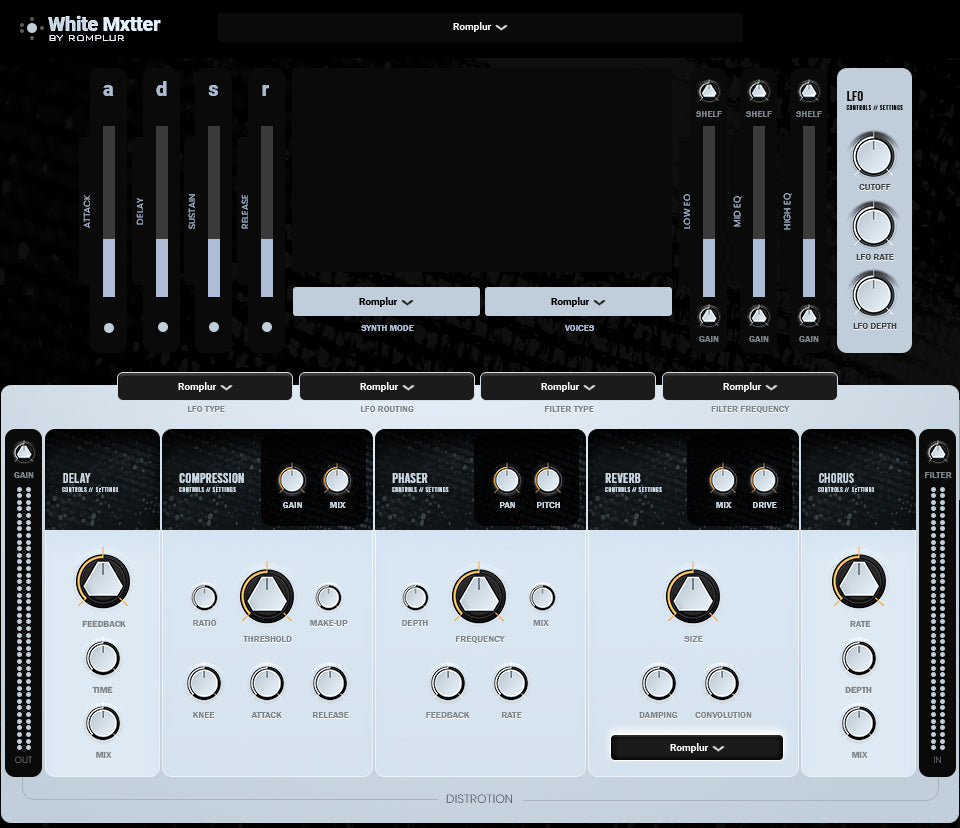
Task: Click the High EQ gain knob
Action: (x=809, y=317)
